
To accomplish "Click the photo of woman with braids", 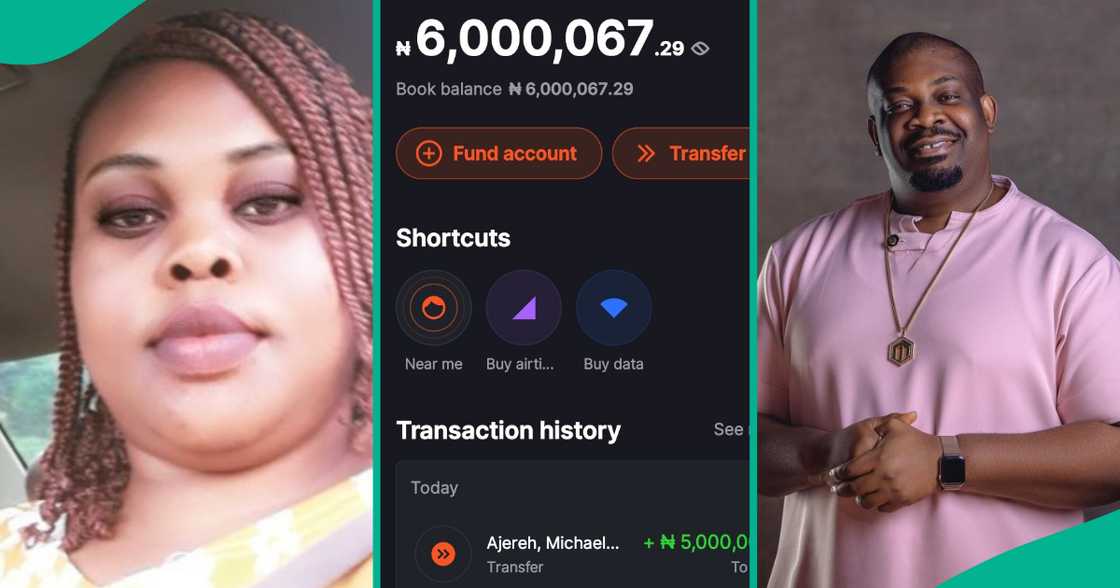I will (x=186, y=294).
